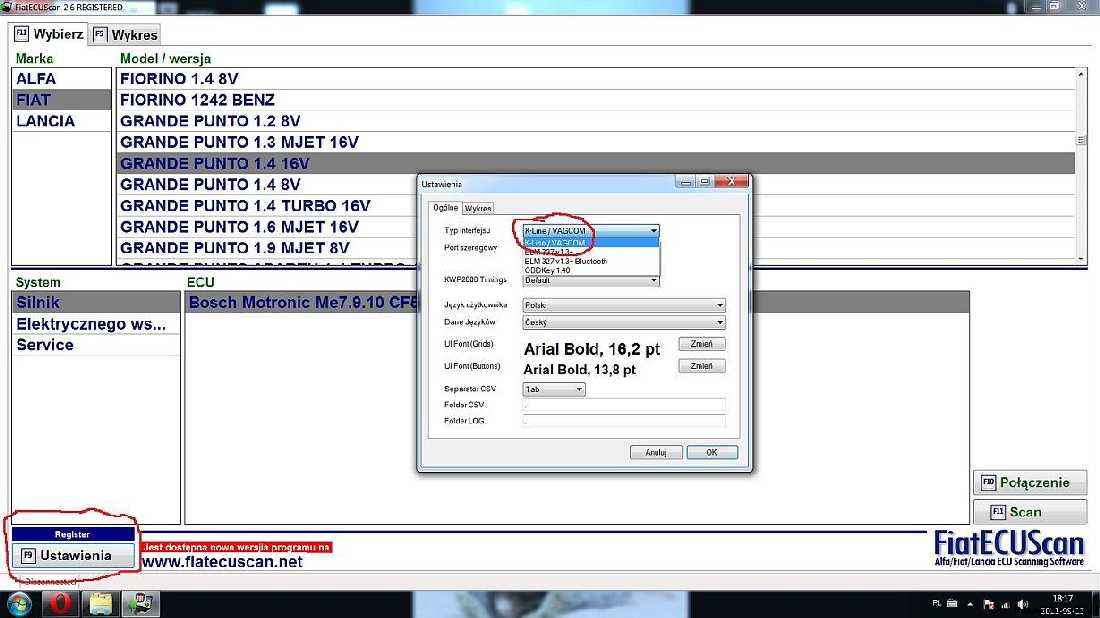Click the volume speaker tray icon
This screenshot has width=1100, height=618.
[1022, 604]
